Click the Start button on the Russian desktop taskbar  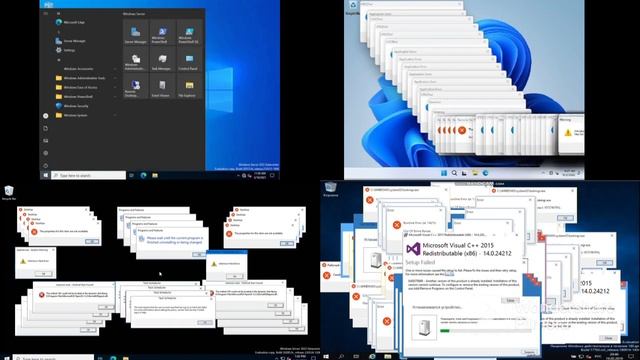click(x=326, y=356)
